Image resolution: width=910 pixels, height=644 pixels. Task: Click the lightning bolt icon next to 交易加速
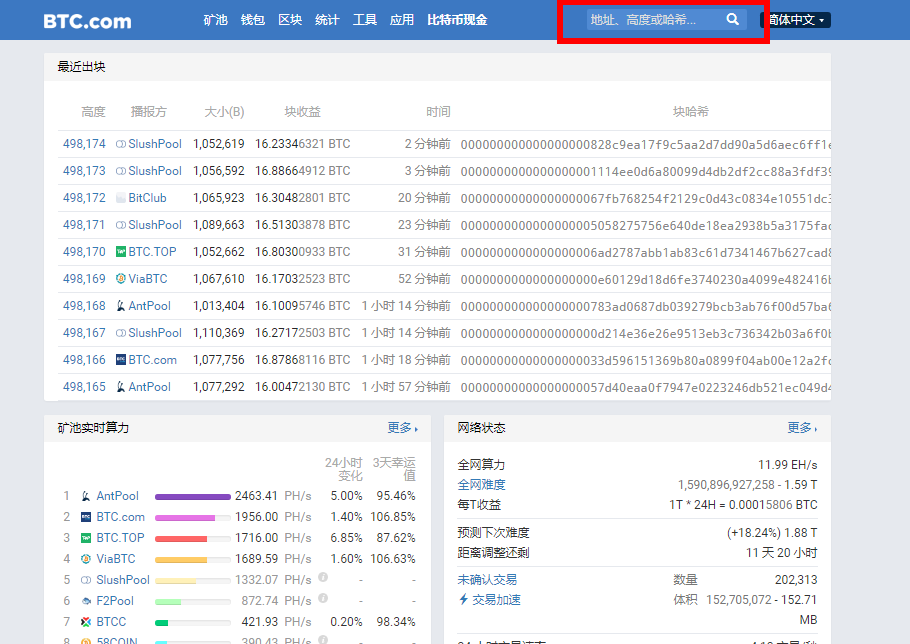(463, 600)
